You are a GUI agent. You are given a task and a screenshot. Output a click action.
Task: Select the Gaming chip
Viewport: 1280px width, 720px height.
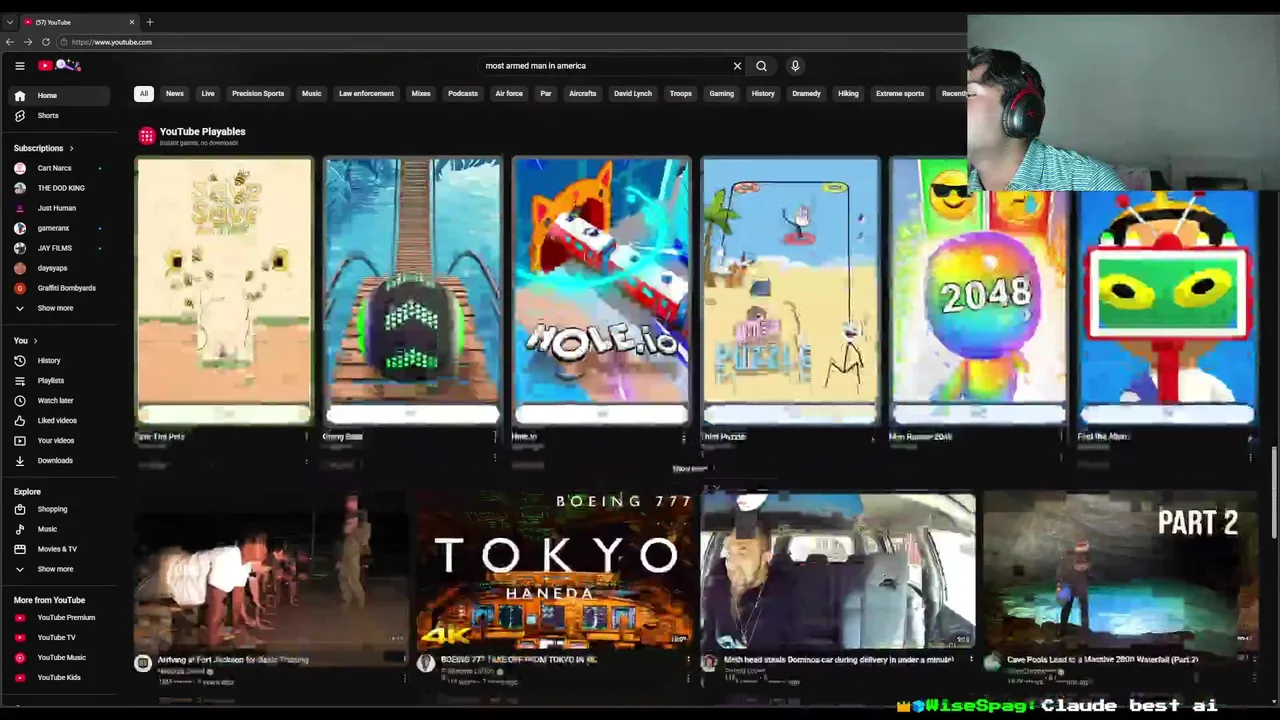pos(722,94)
